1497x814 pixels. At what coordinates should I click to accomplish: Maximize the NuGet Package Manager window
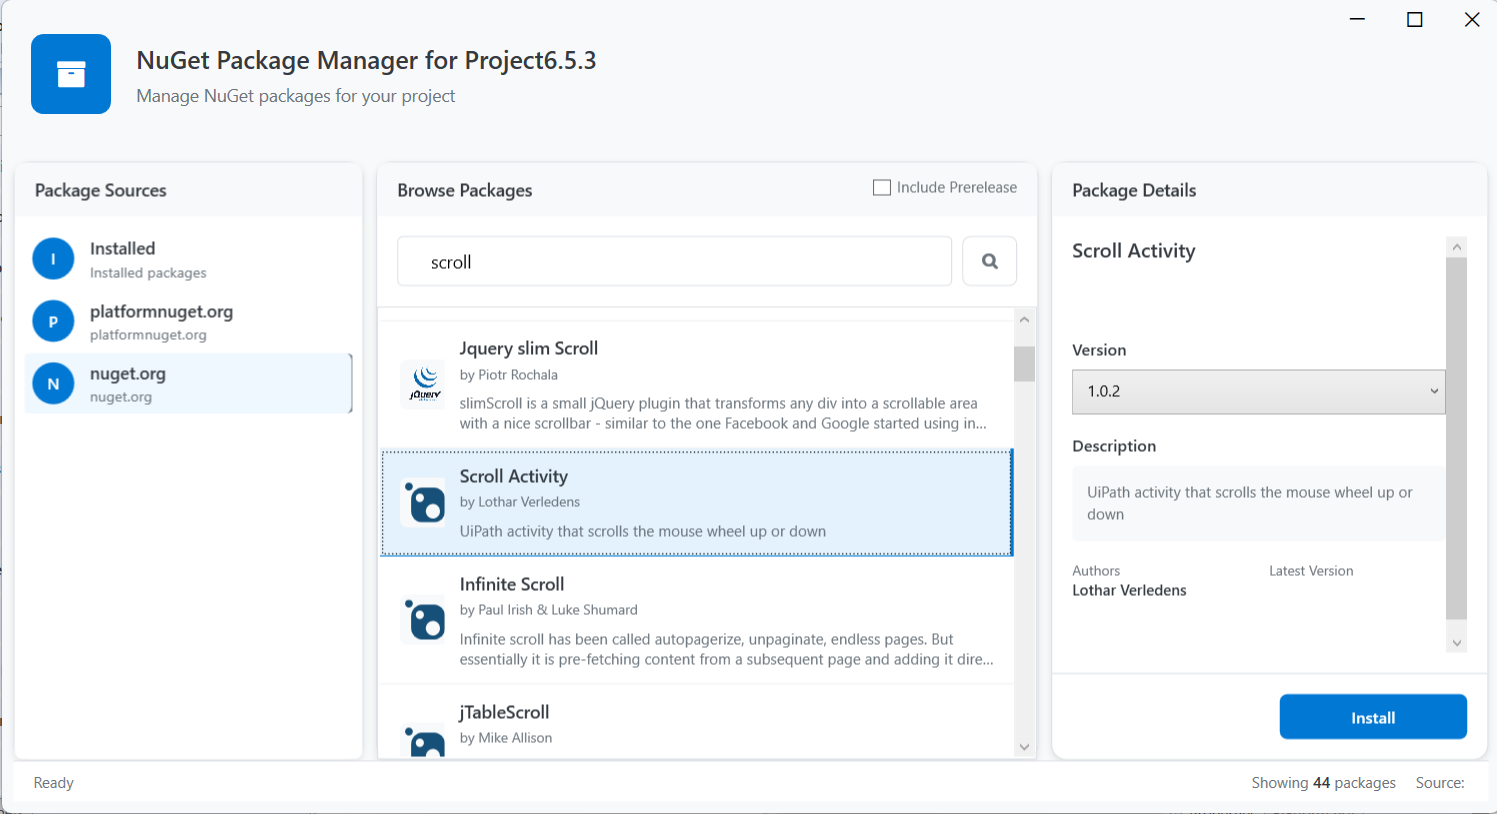1414,19
